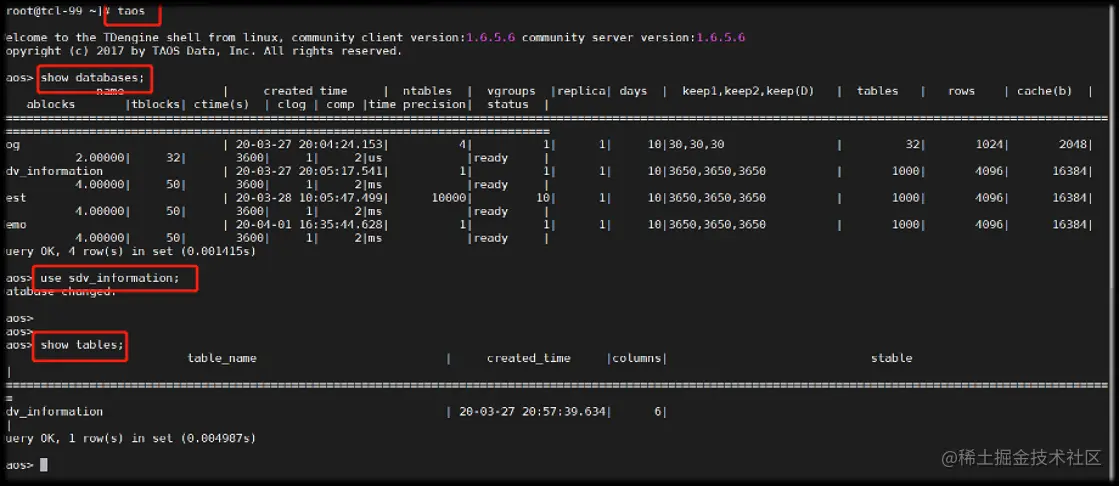Click the 'cache(b)' column header
This screenshot has width=1120, height=486.
coord(1044,91)
